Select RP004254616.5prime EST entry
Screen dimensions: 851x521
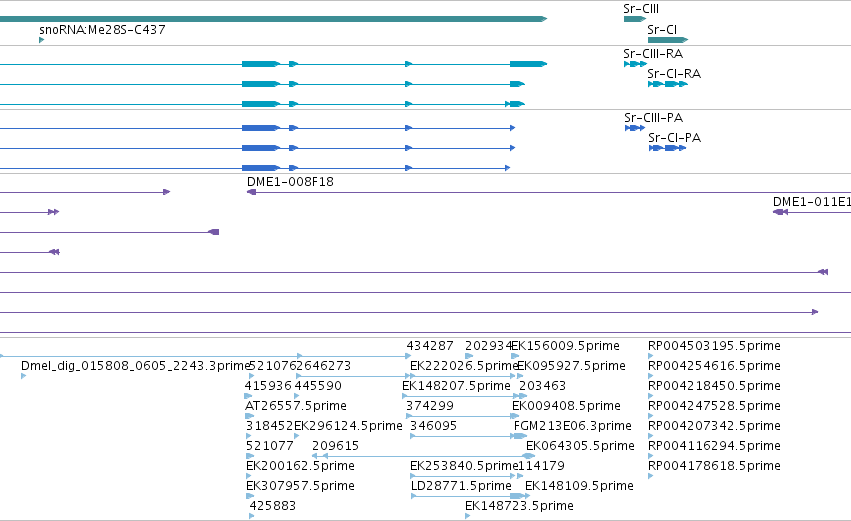(714, 366)
